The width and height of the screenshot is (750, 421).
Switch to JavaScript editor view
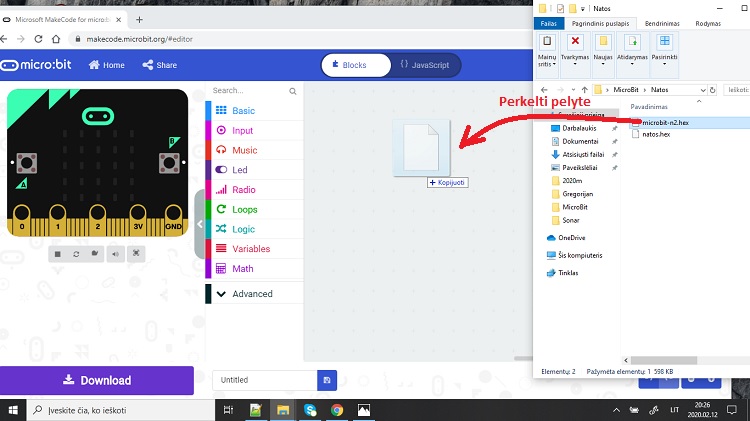click(x=425, y=65)
